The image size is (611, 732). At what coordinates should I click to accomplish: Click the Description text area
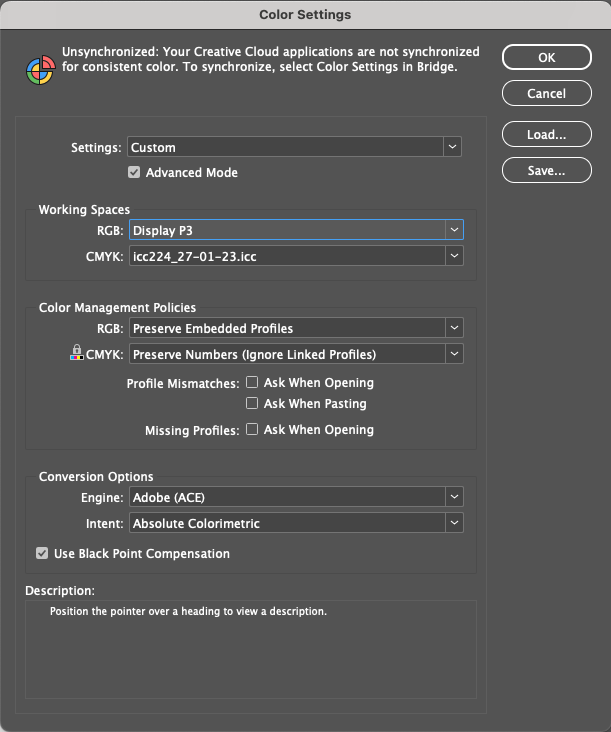pyautogui.click(x=251, y=649)
